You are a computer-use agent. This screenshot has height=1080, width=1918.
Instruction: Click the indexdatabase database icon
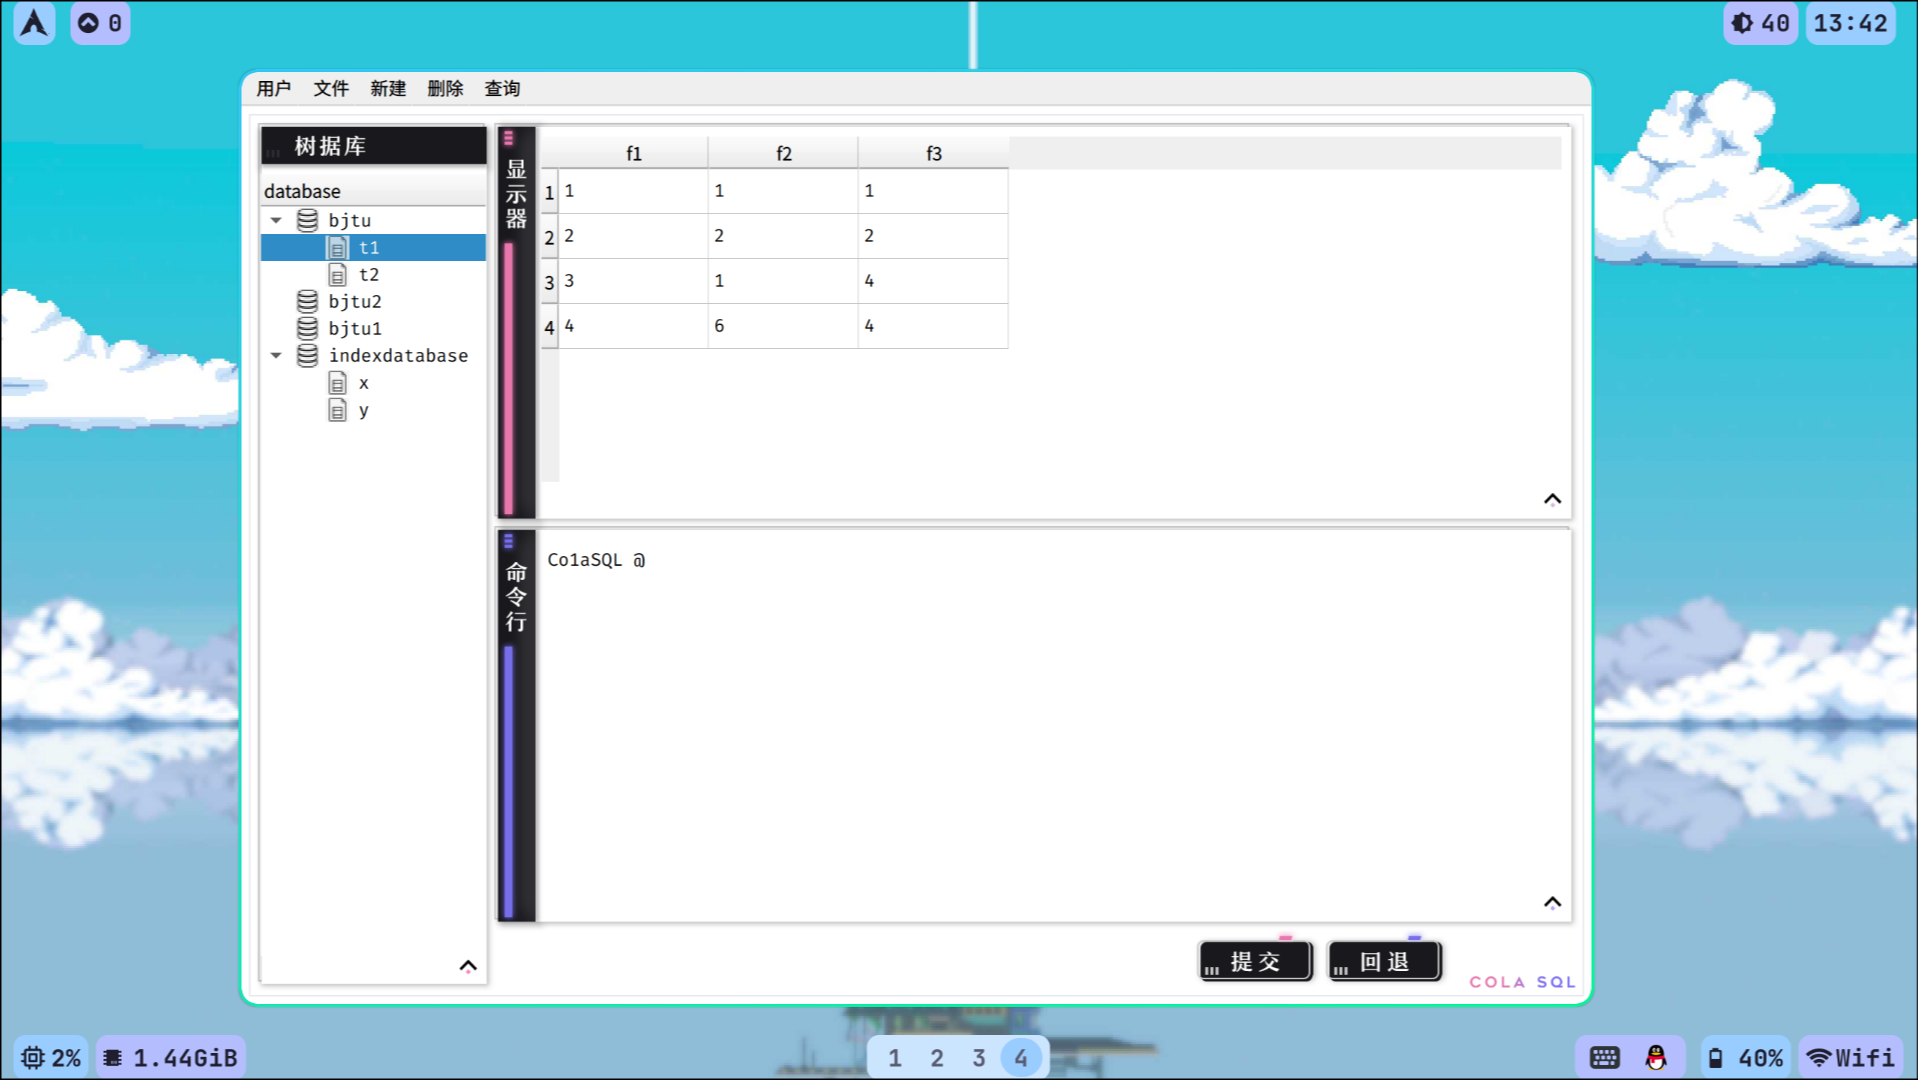(x=308, y=355)
